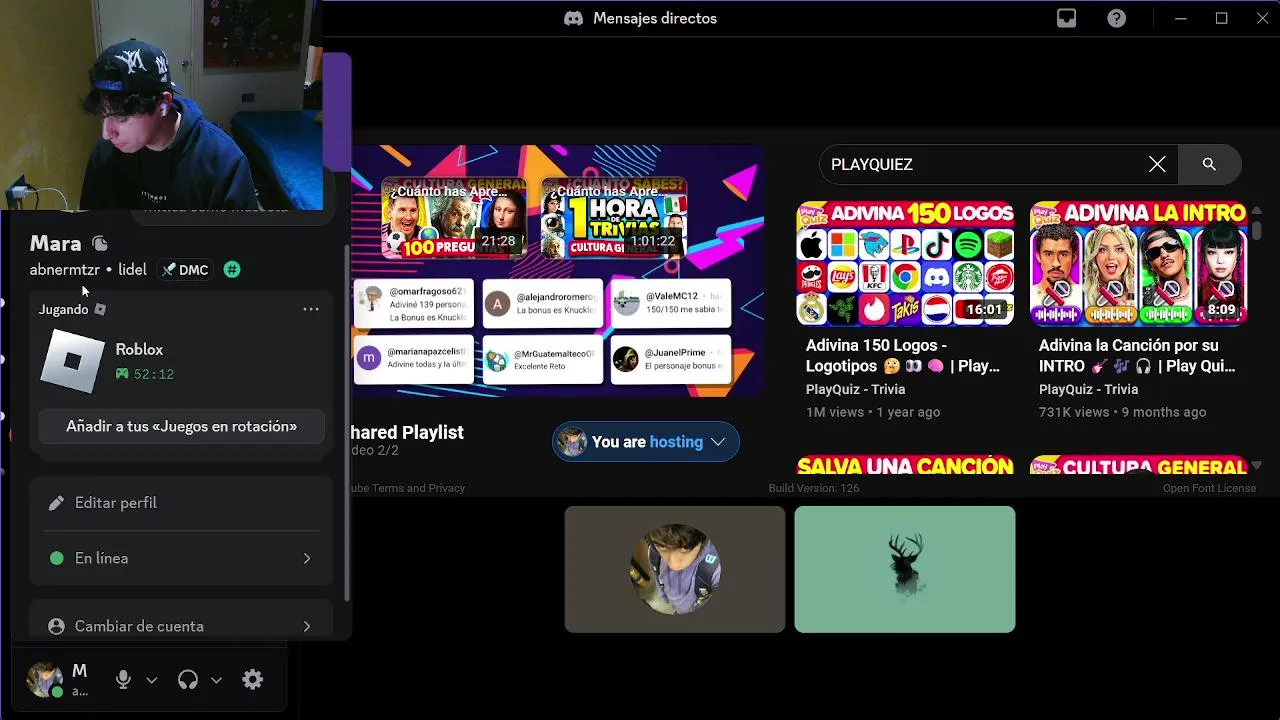Open CULTURA GENERAL video thumbnail in results

1139,465
